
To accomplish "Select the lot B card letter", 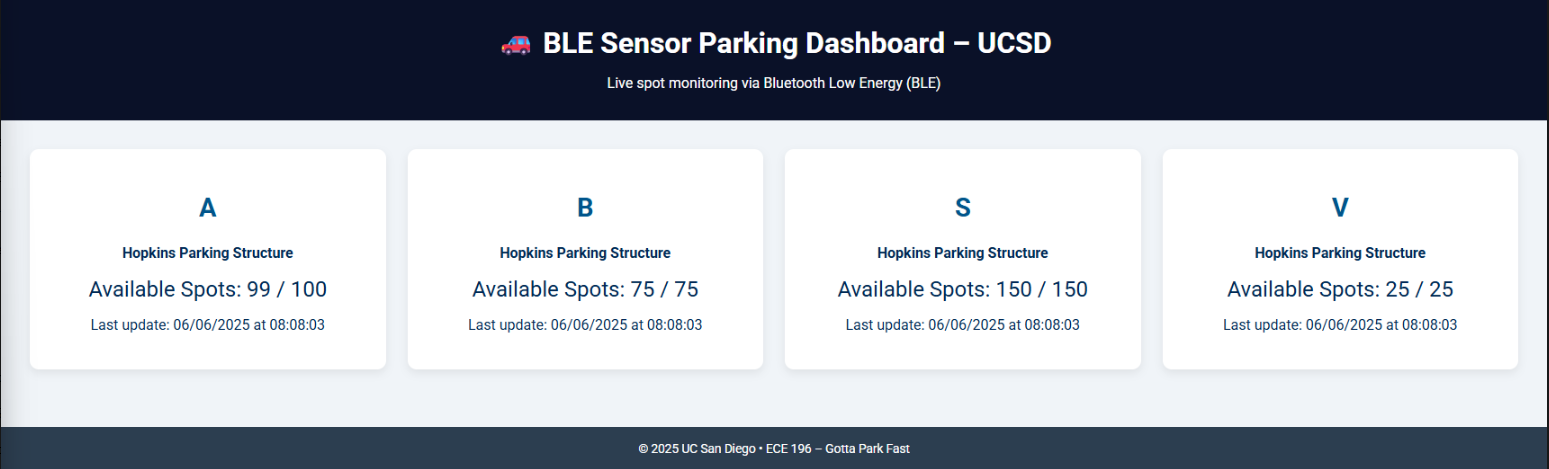I will pyautogui.click(x=585, y=207).
